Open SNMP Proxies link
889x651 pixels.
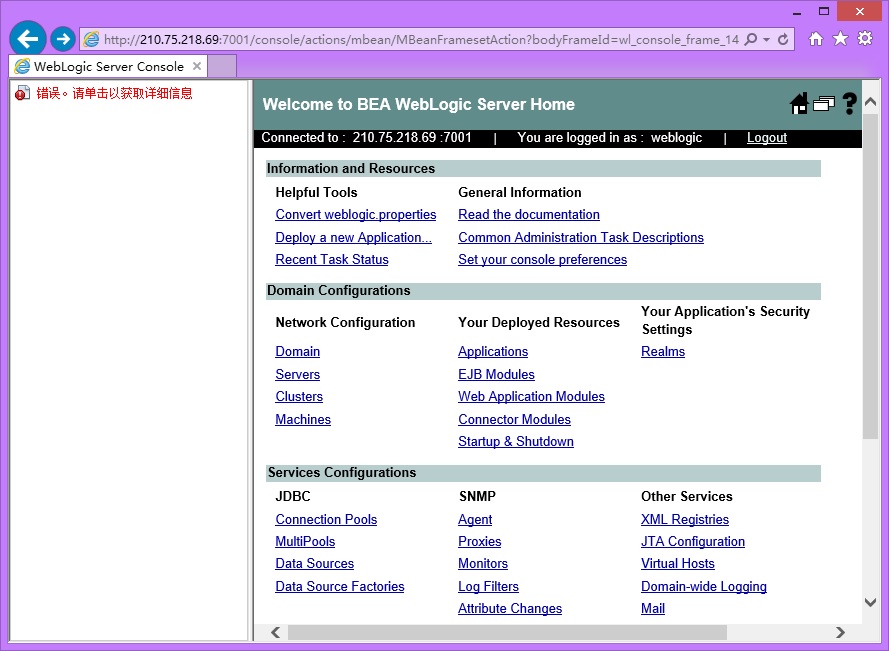(x=480, y=542)
